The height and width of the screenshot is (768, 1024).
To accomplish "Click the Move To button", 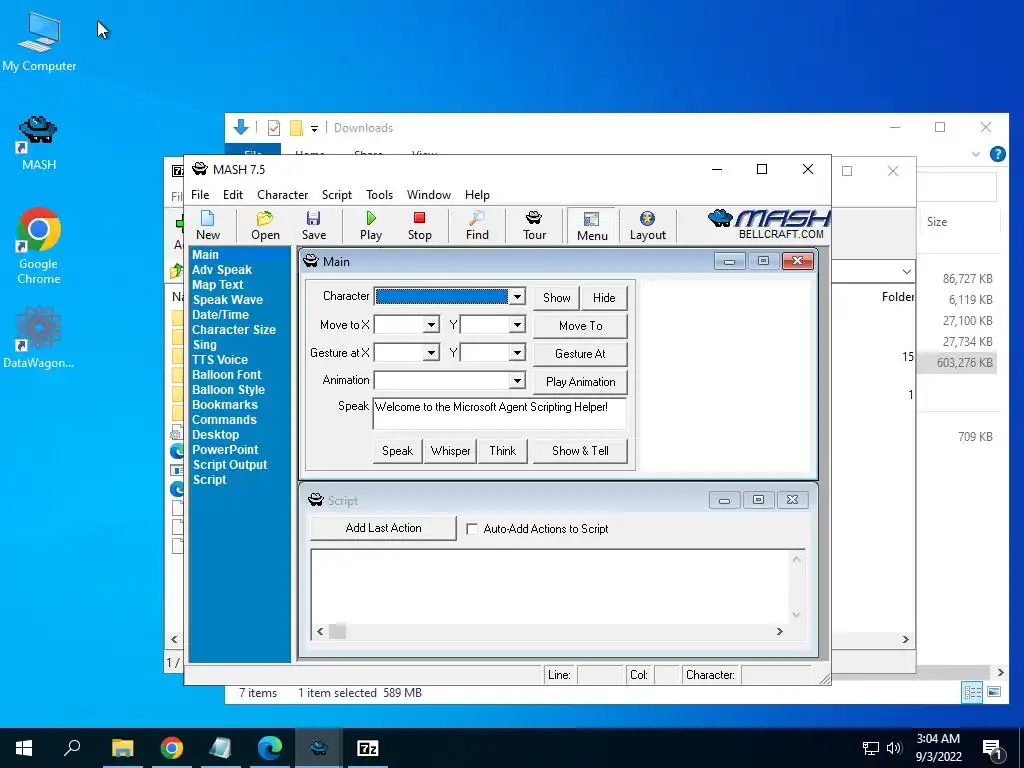I will coord(580,325).
